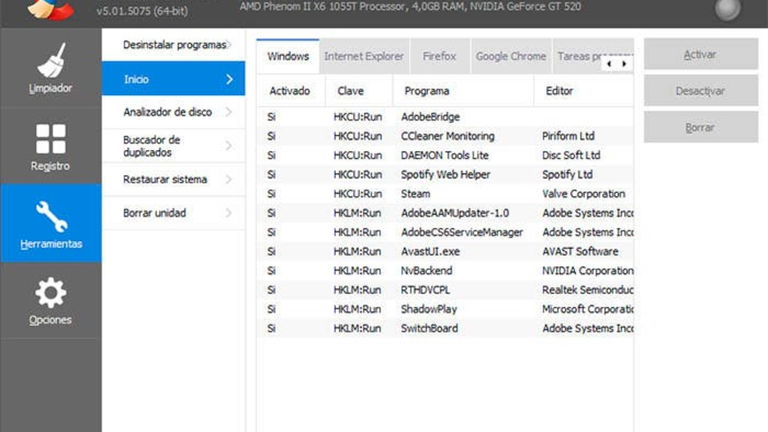This screenshot has height=432, width=768.
Task: Click the NVIDIA Corporation editor cell
Action: (587, 270)
